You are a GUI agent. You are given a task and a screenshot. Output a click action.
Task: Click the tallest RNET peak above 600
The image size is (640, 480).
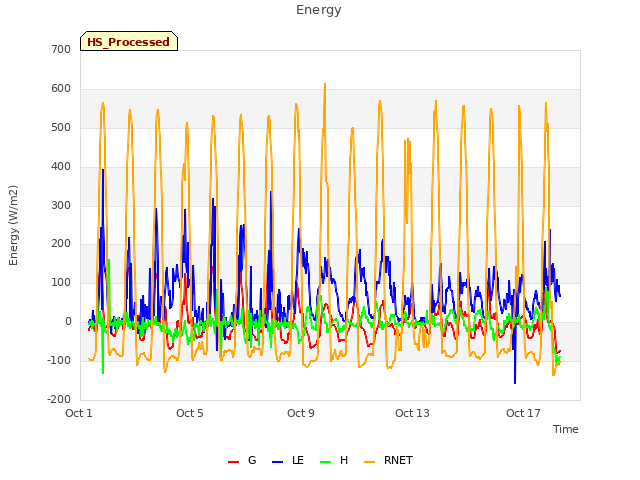coord(325,84)
